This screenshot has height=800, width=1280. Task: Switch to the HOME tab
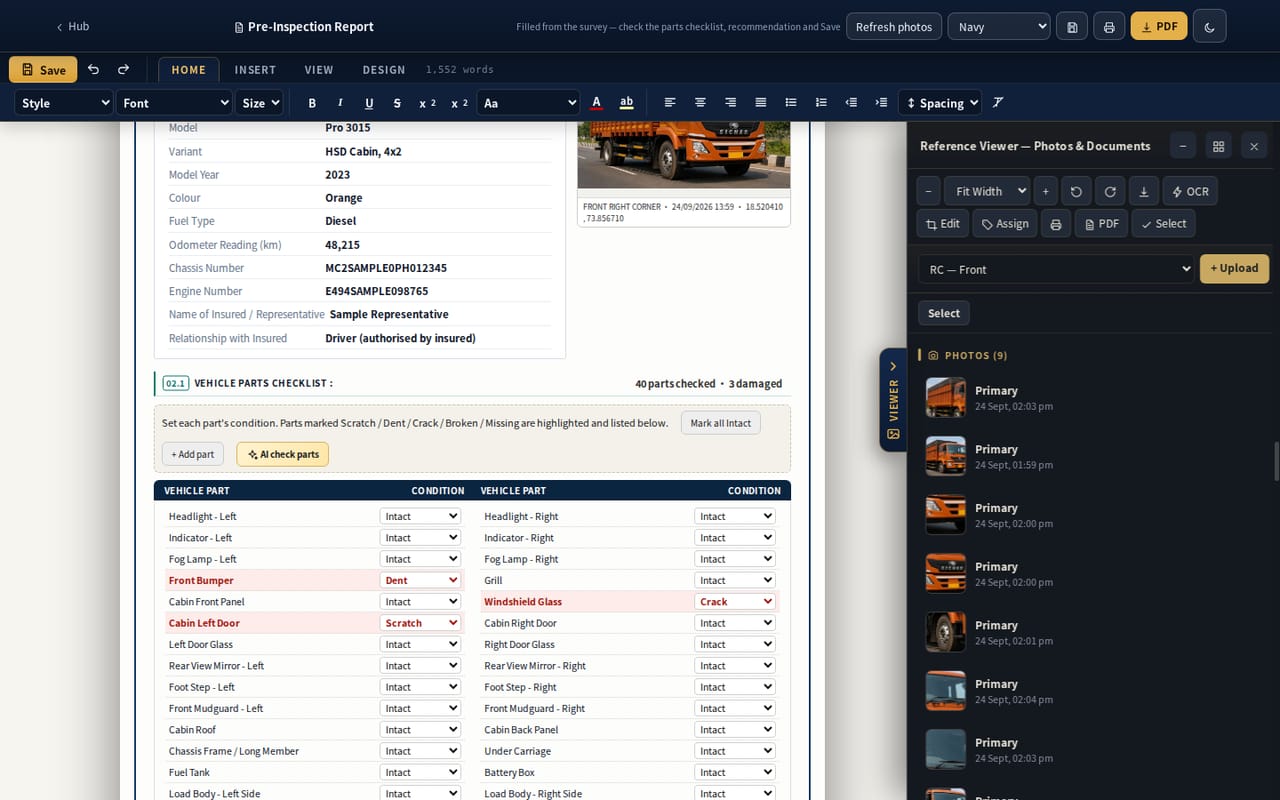[188, 70]
